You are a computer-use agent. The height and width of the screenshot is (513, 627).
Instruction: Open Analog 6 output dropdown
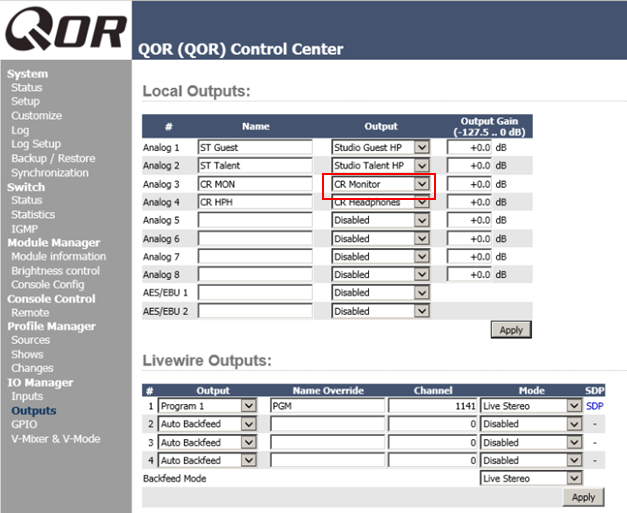[381, 238]
